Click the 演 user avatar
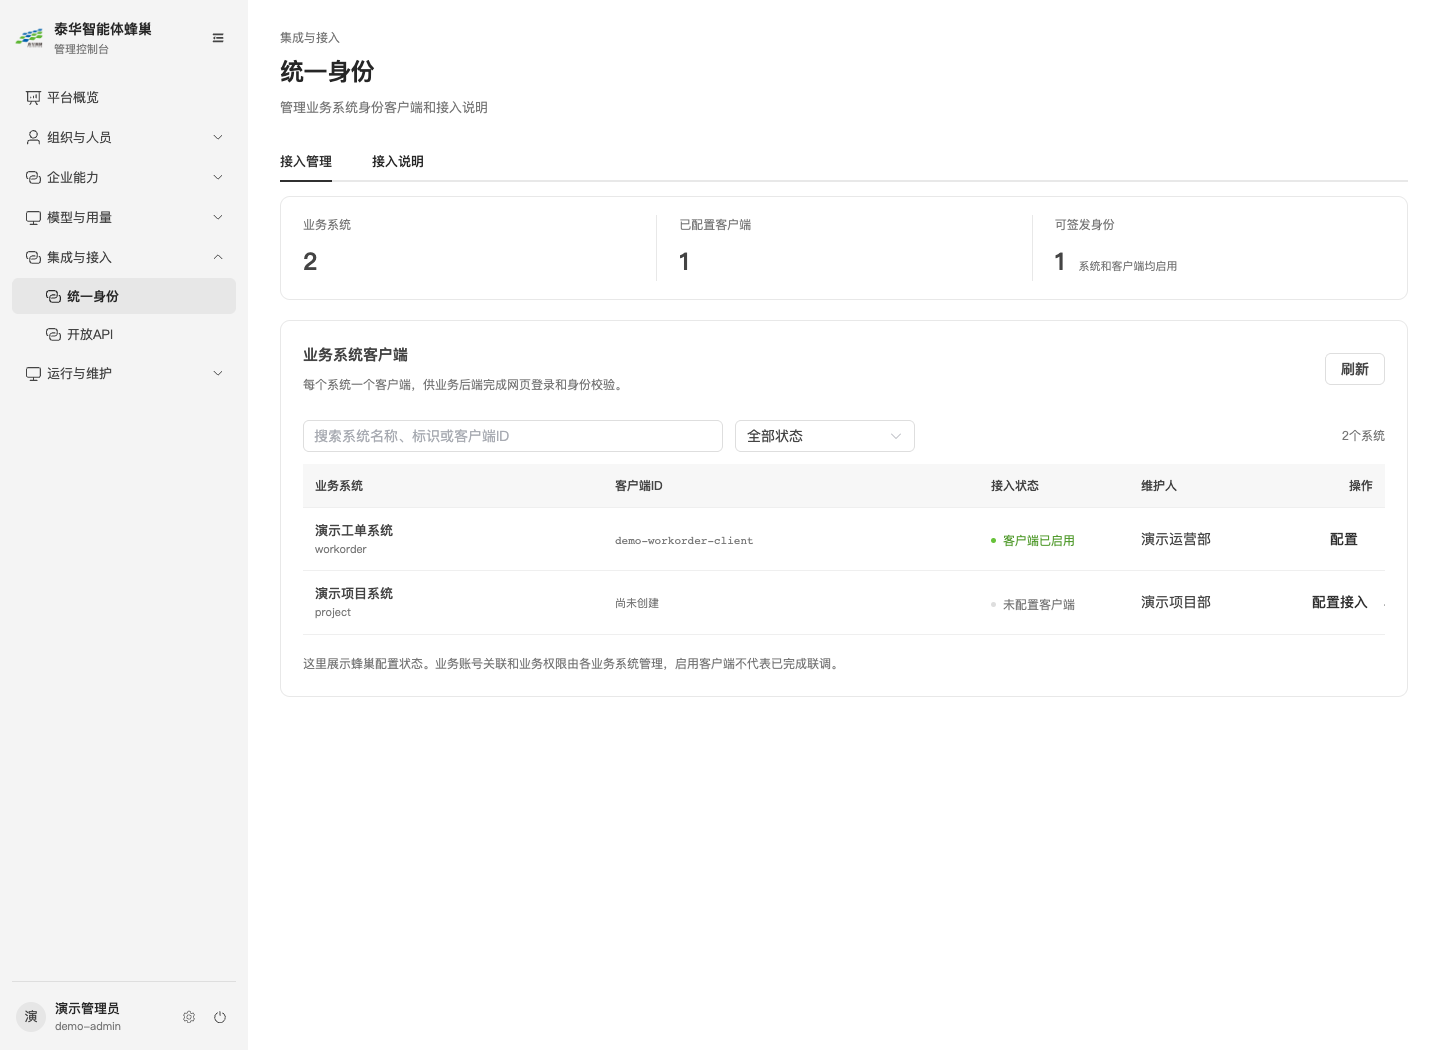1440x1050 pixels. coord(31,1016)
